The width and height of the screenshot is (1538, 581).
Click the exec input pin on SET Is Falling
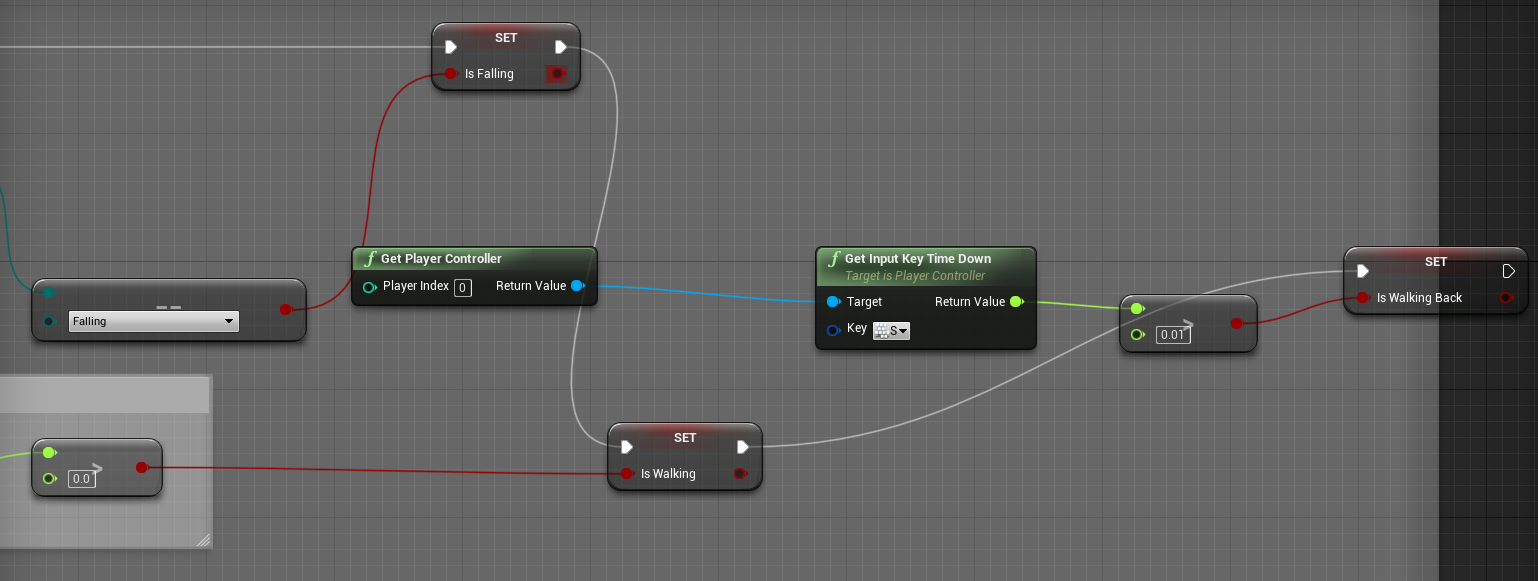click(451, 46)
